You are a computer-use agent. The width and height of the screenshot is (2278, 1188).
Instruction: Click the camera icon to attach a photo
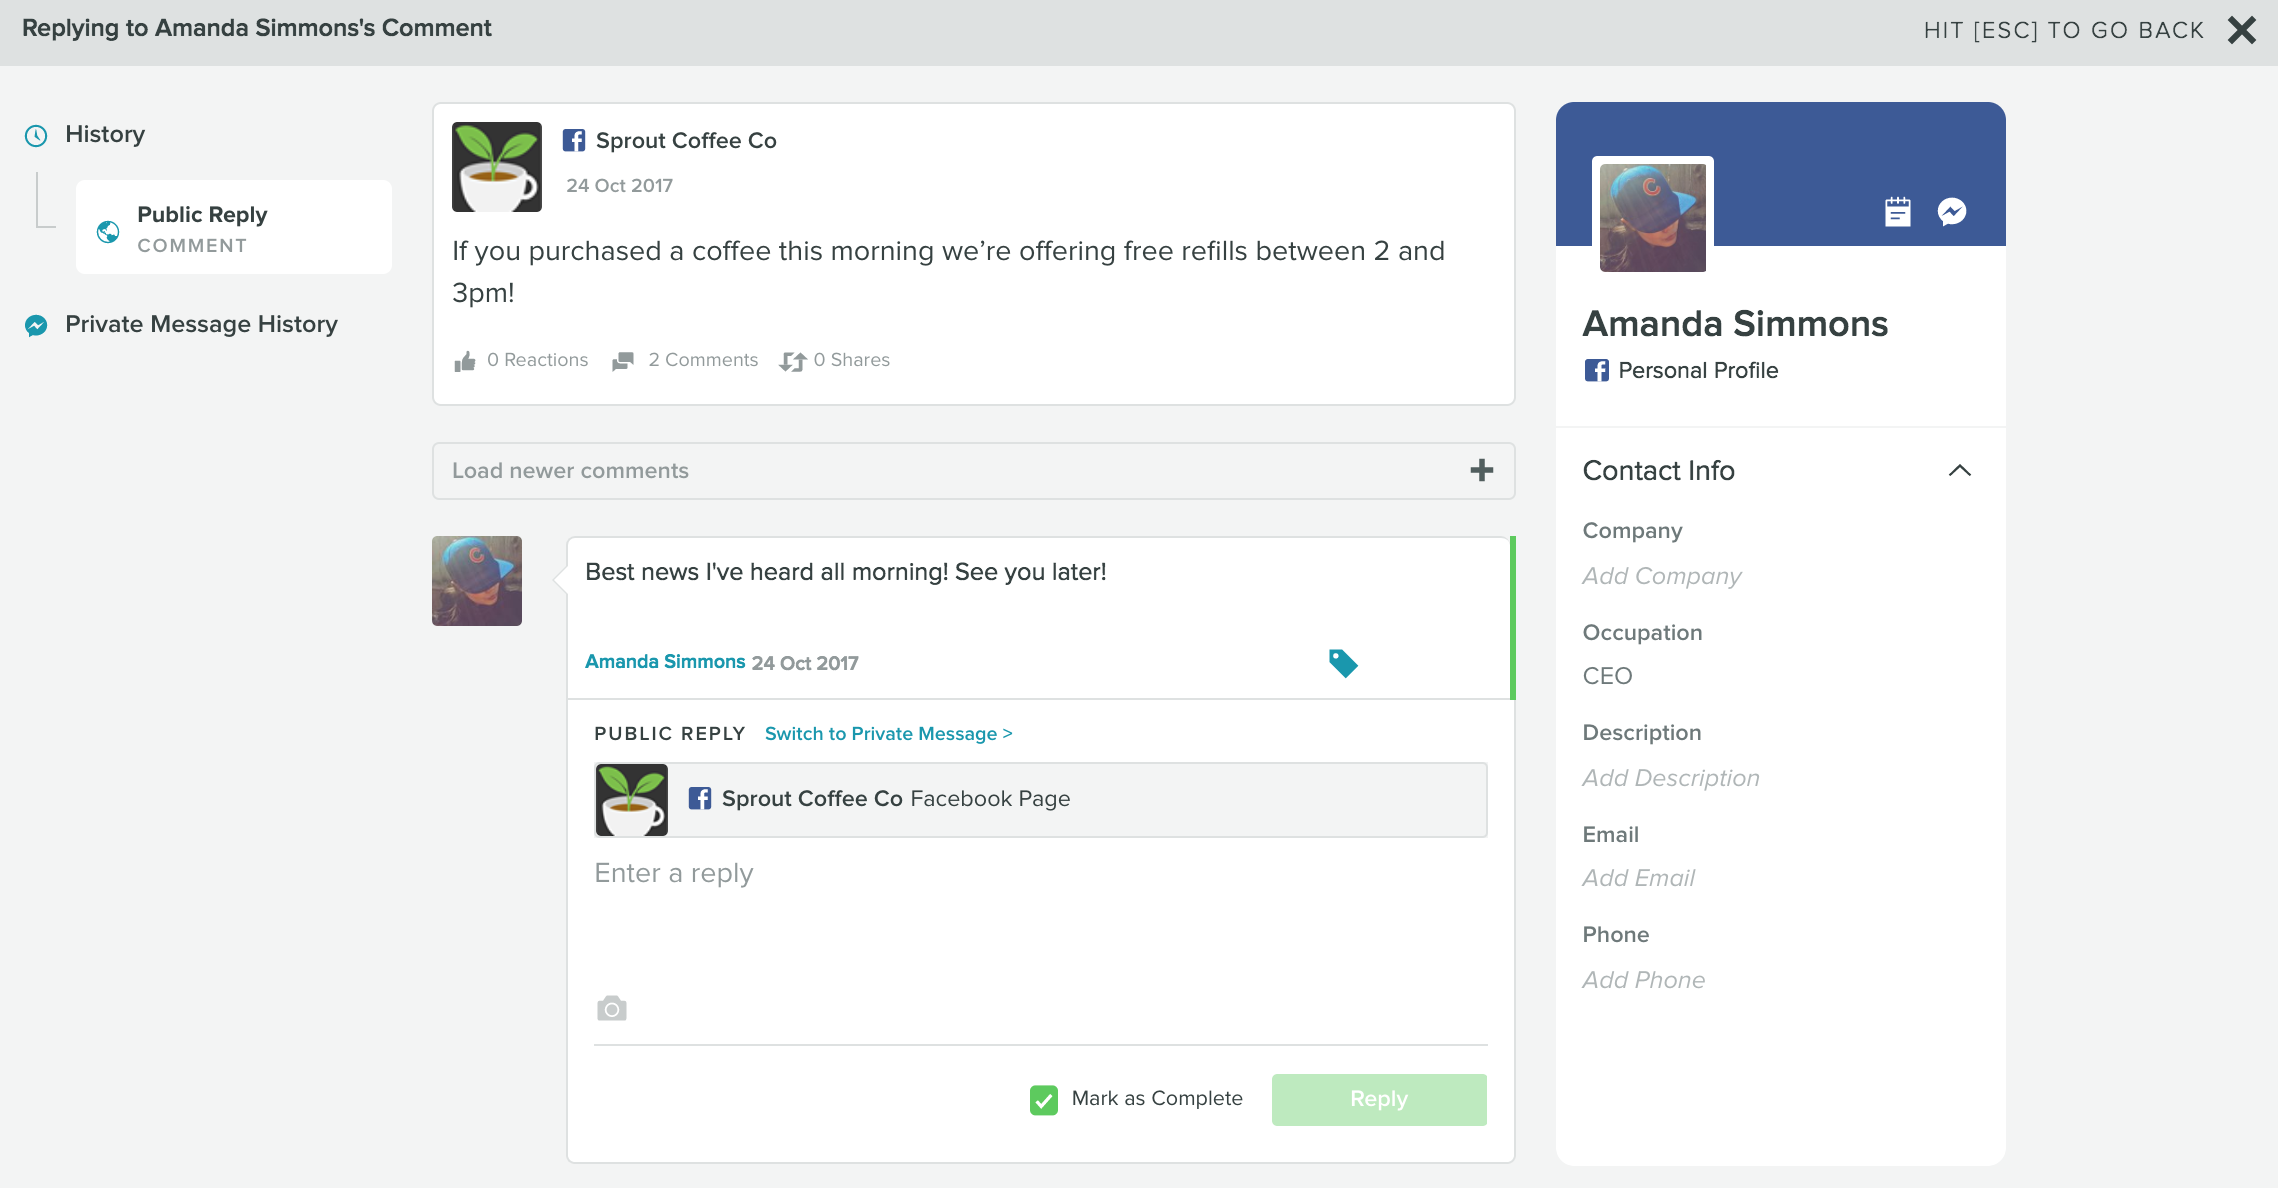tap(612, 1008)
